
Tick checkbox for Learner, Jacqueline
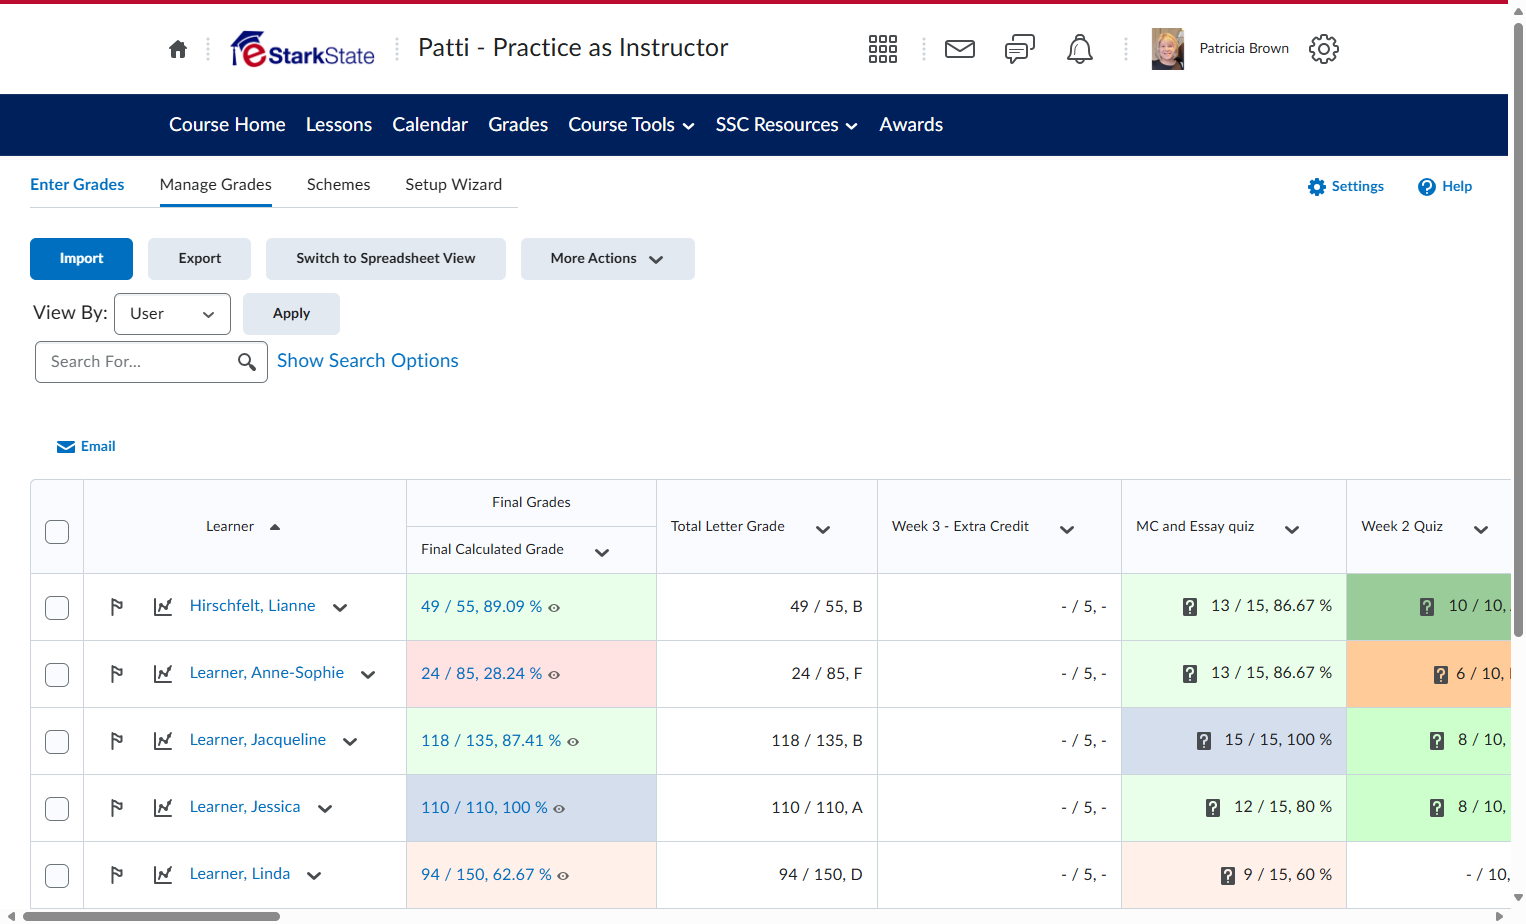pos(57,742)
